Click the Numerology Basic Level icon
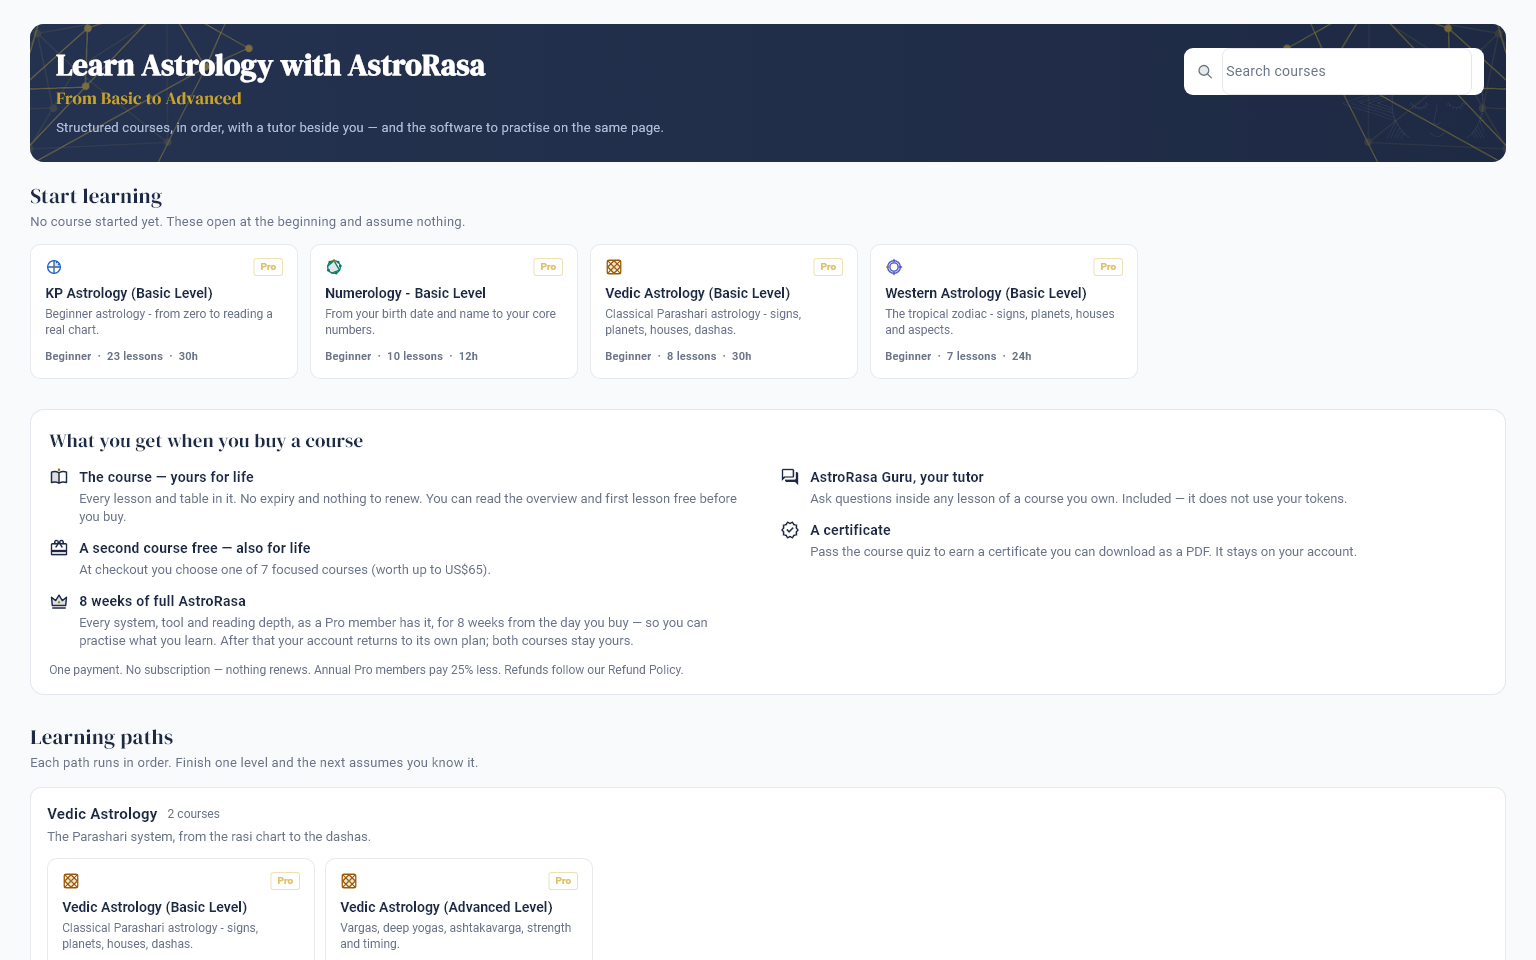This screenshot has height=960, width=1536. tap(334, 267)
